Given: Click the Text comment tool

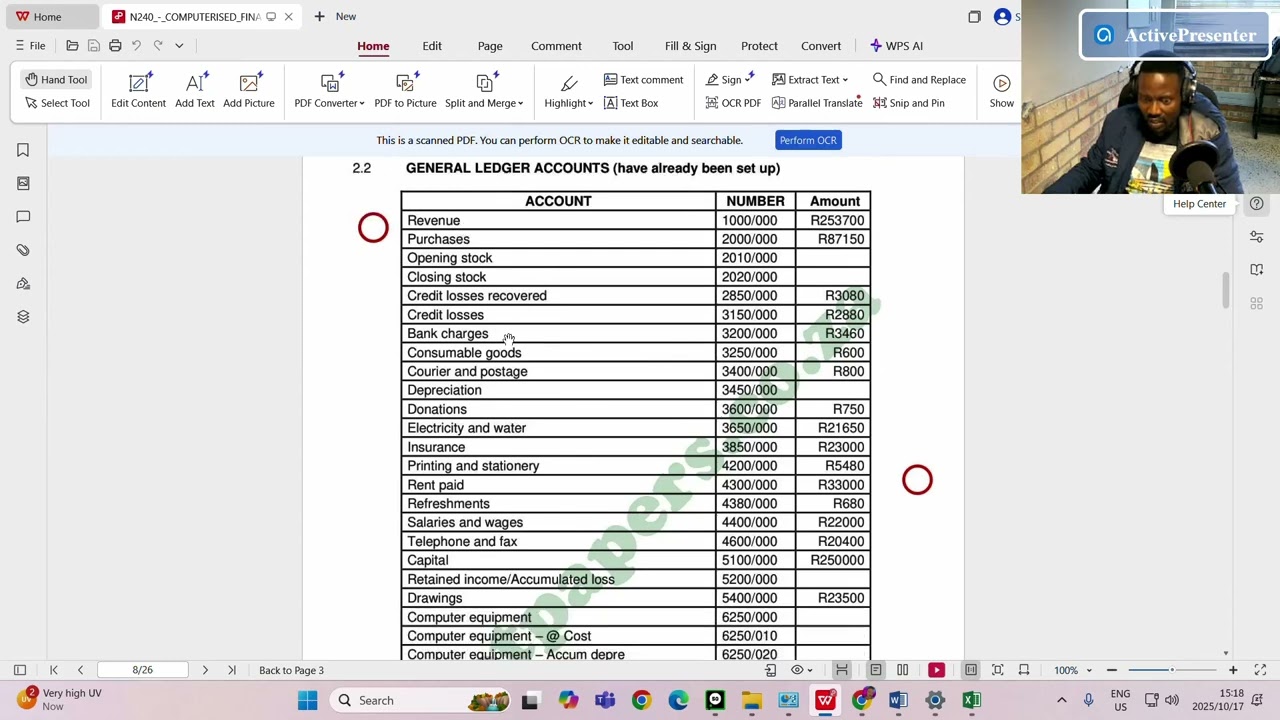Looking at the screenshot, I should [x=643, y=80].
